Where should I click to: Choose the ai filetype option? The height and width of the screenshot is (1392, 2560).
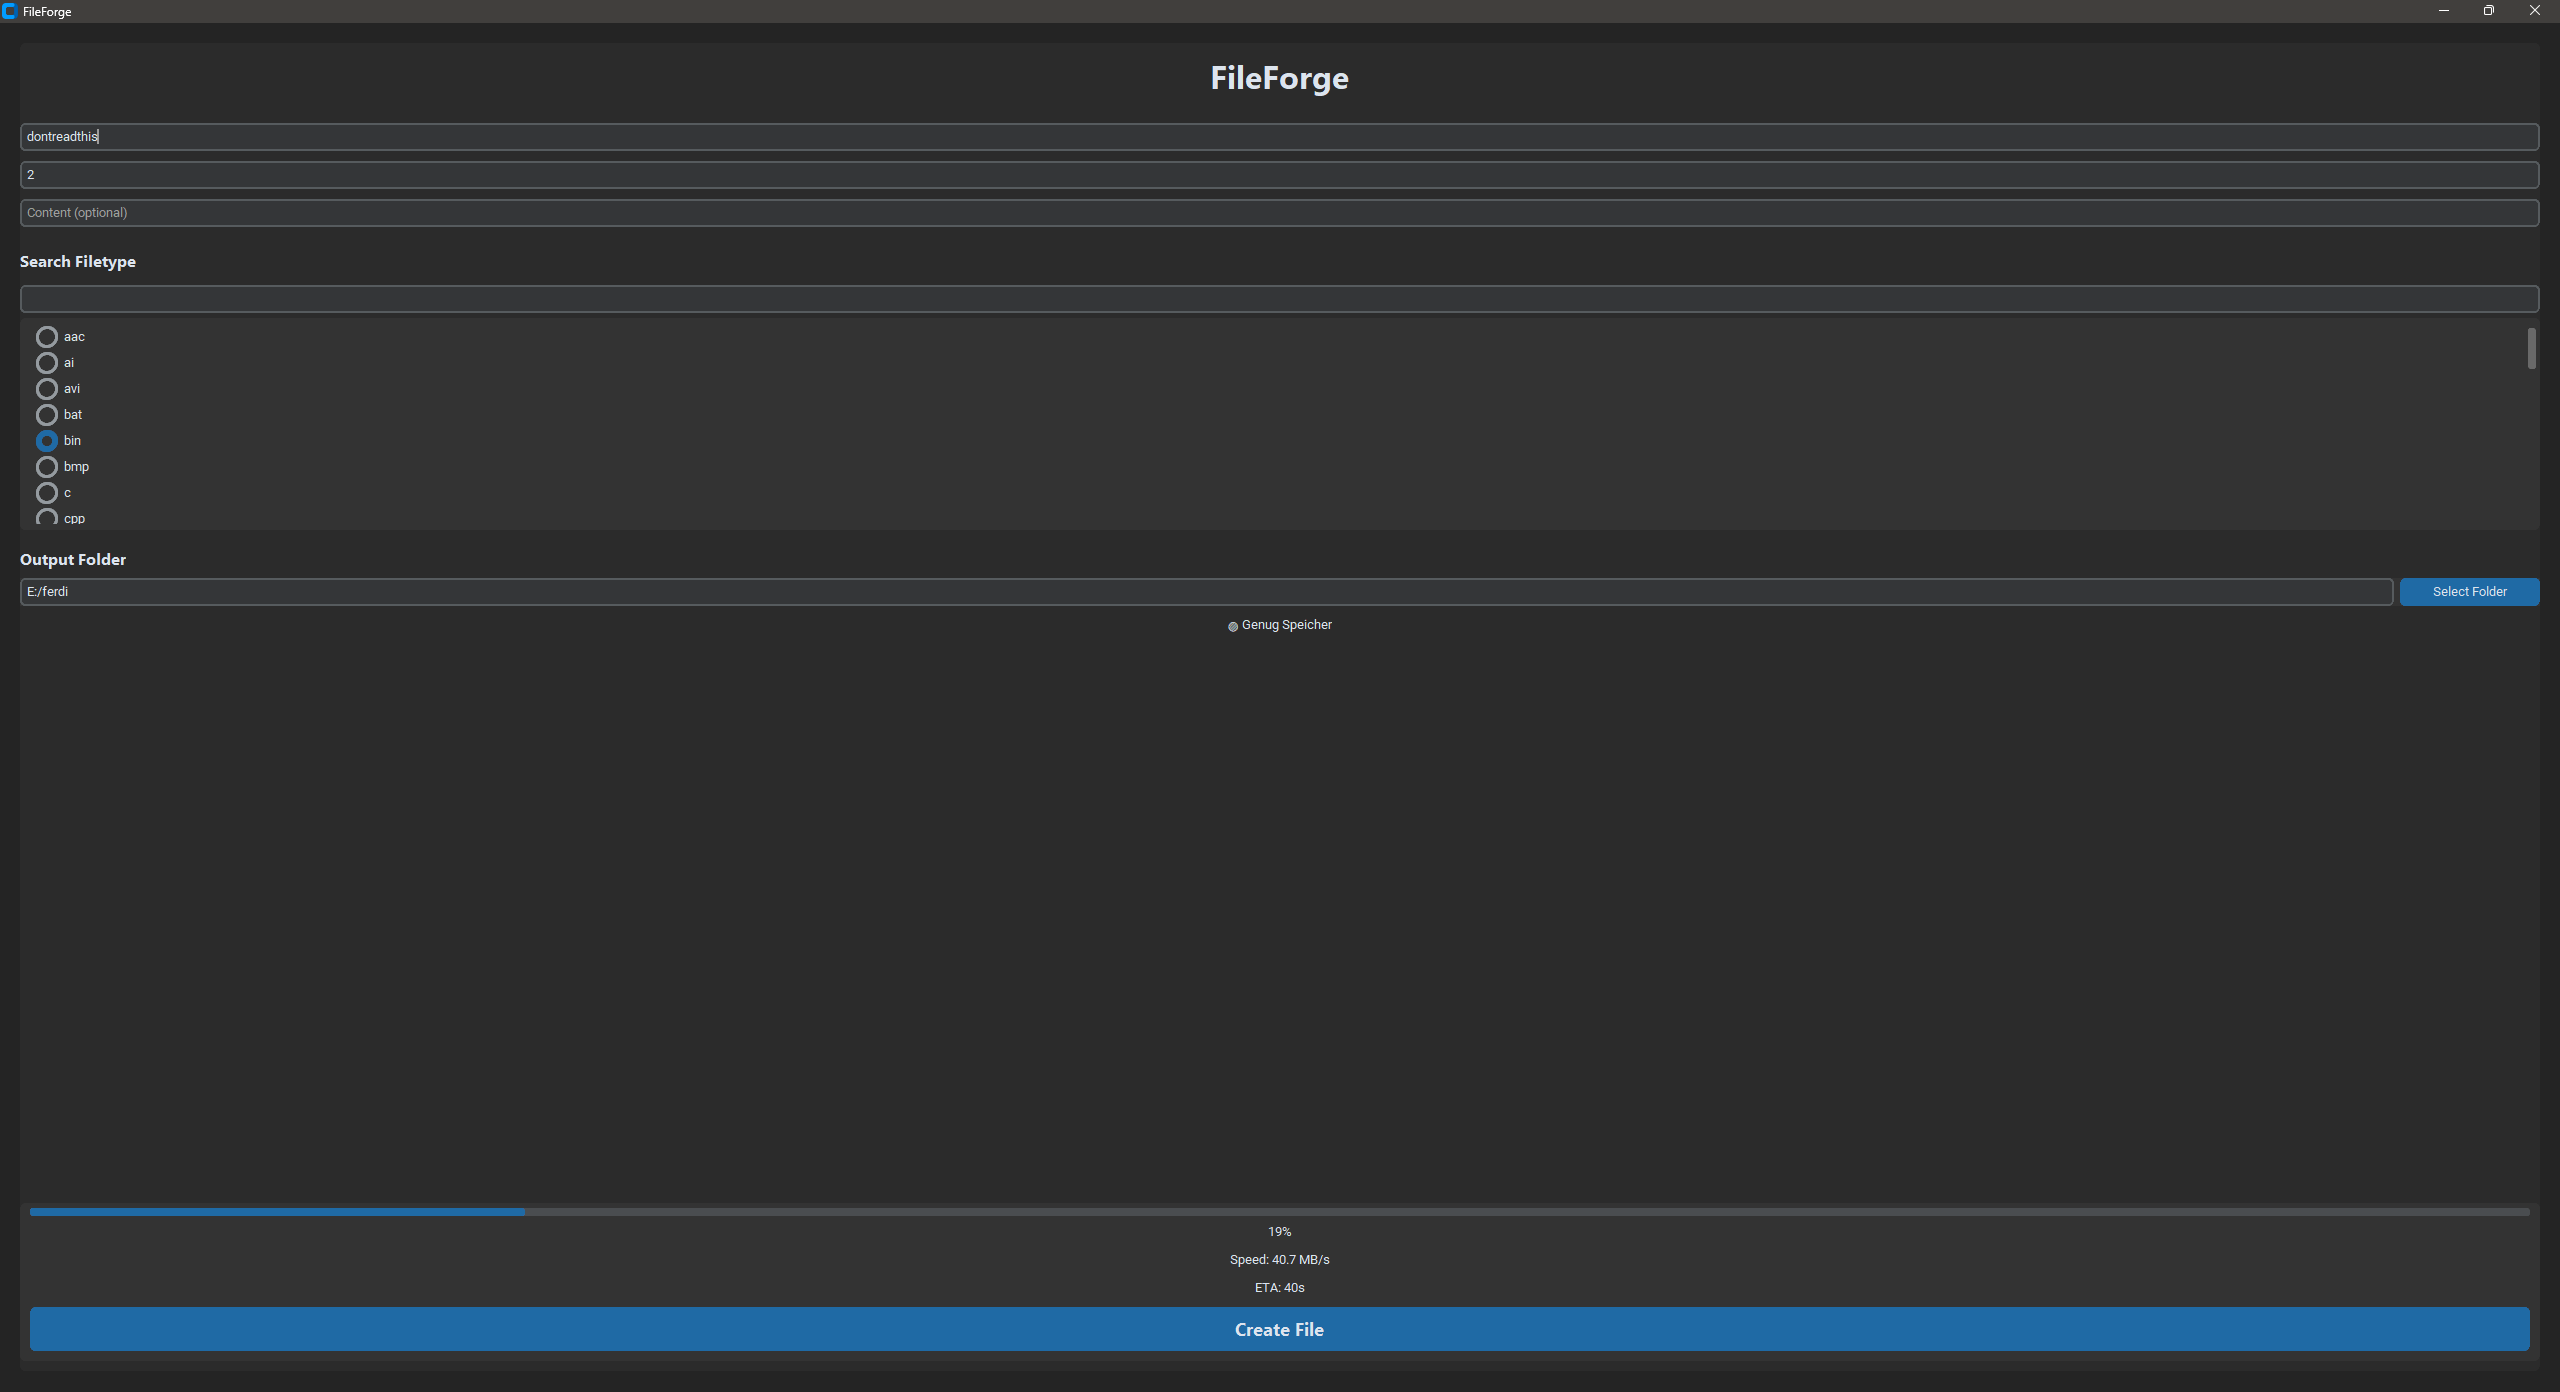(x=46, y=363)
